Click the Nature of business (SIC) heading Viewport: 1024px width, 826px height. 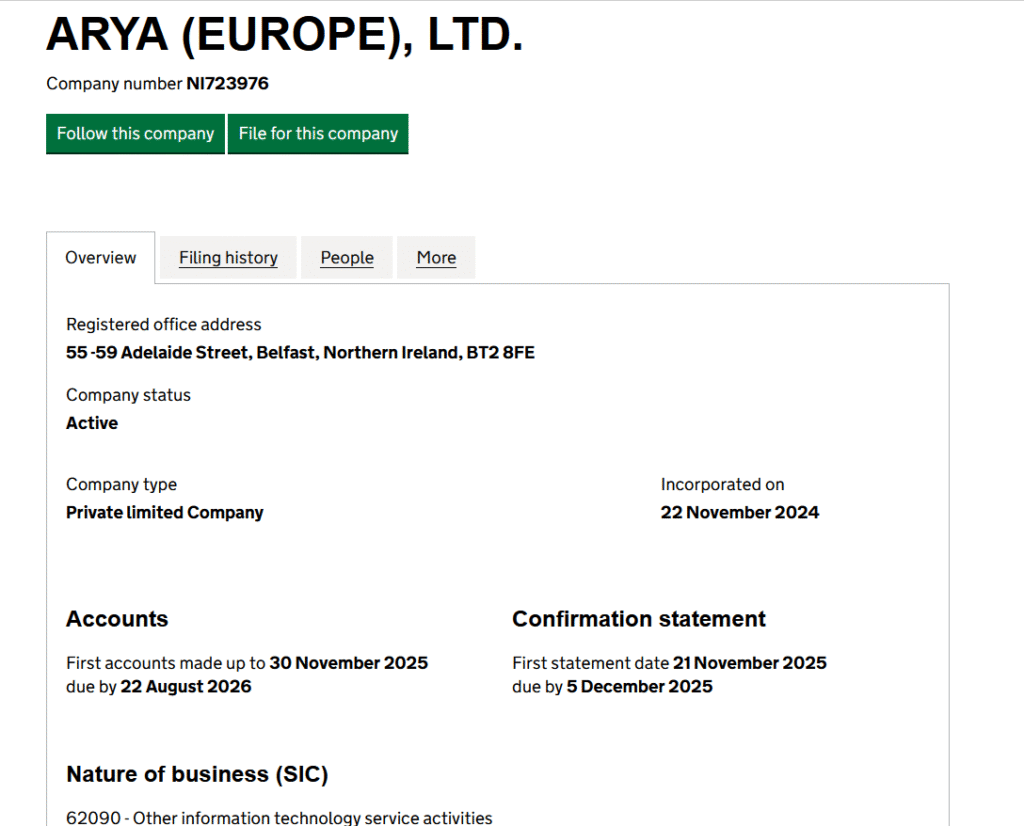(197, 774)
